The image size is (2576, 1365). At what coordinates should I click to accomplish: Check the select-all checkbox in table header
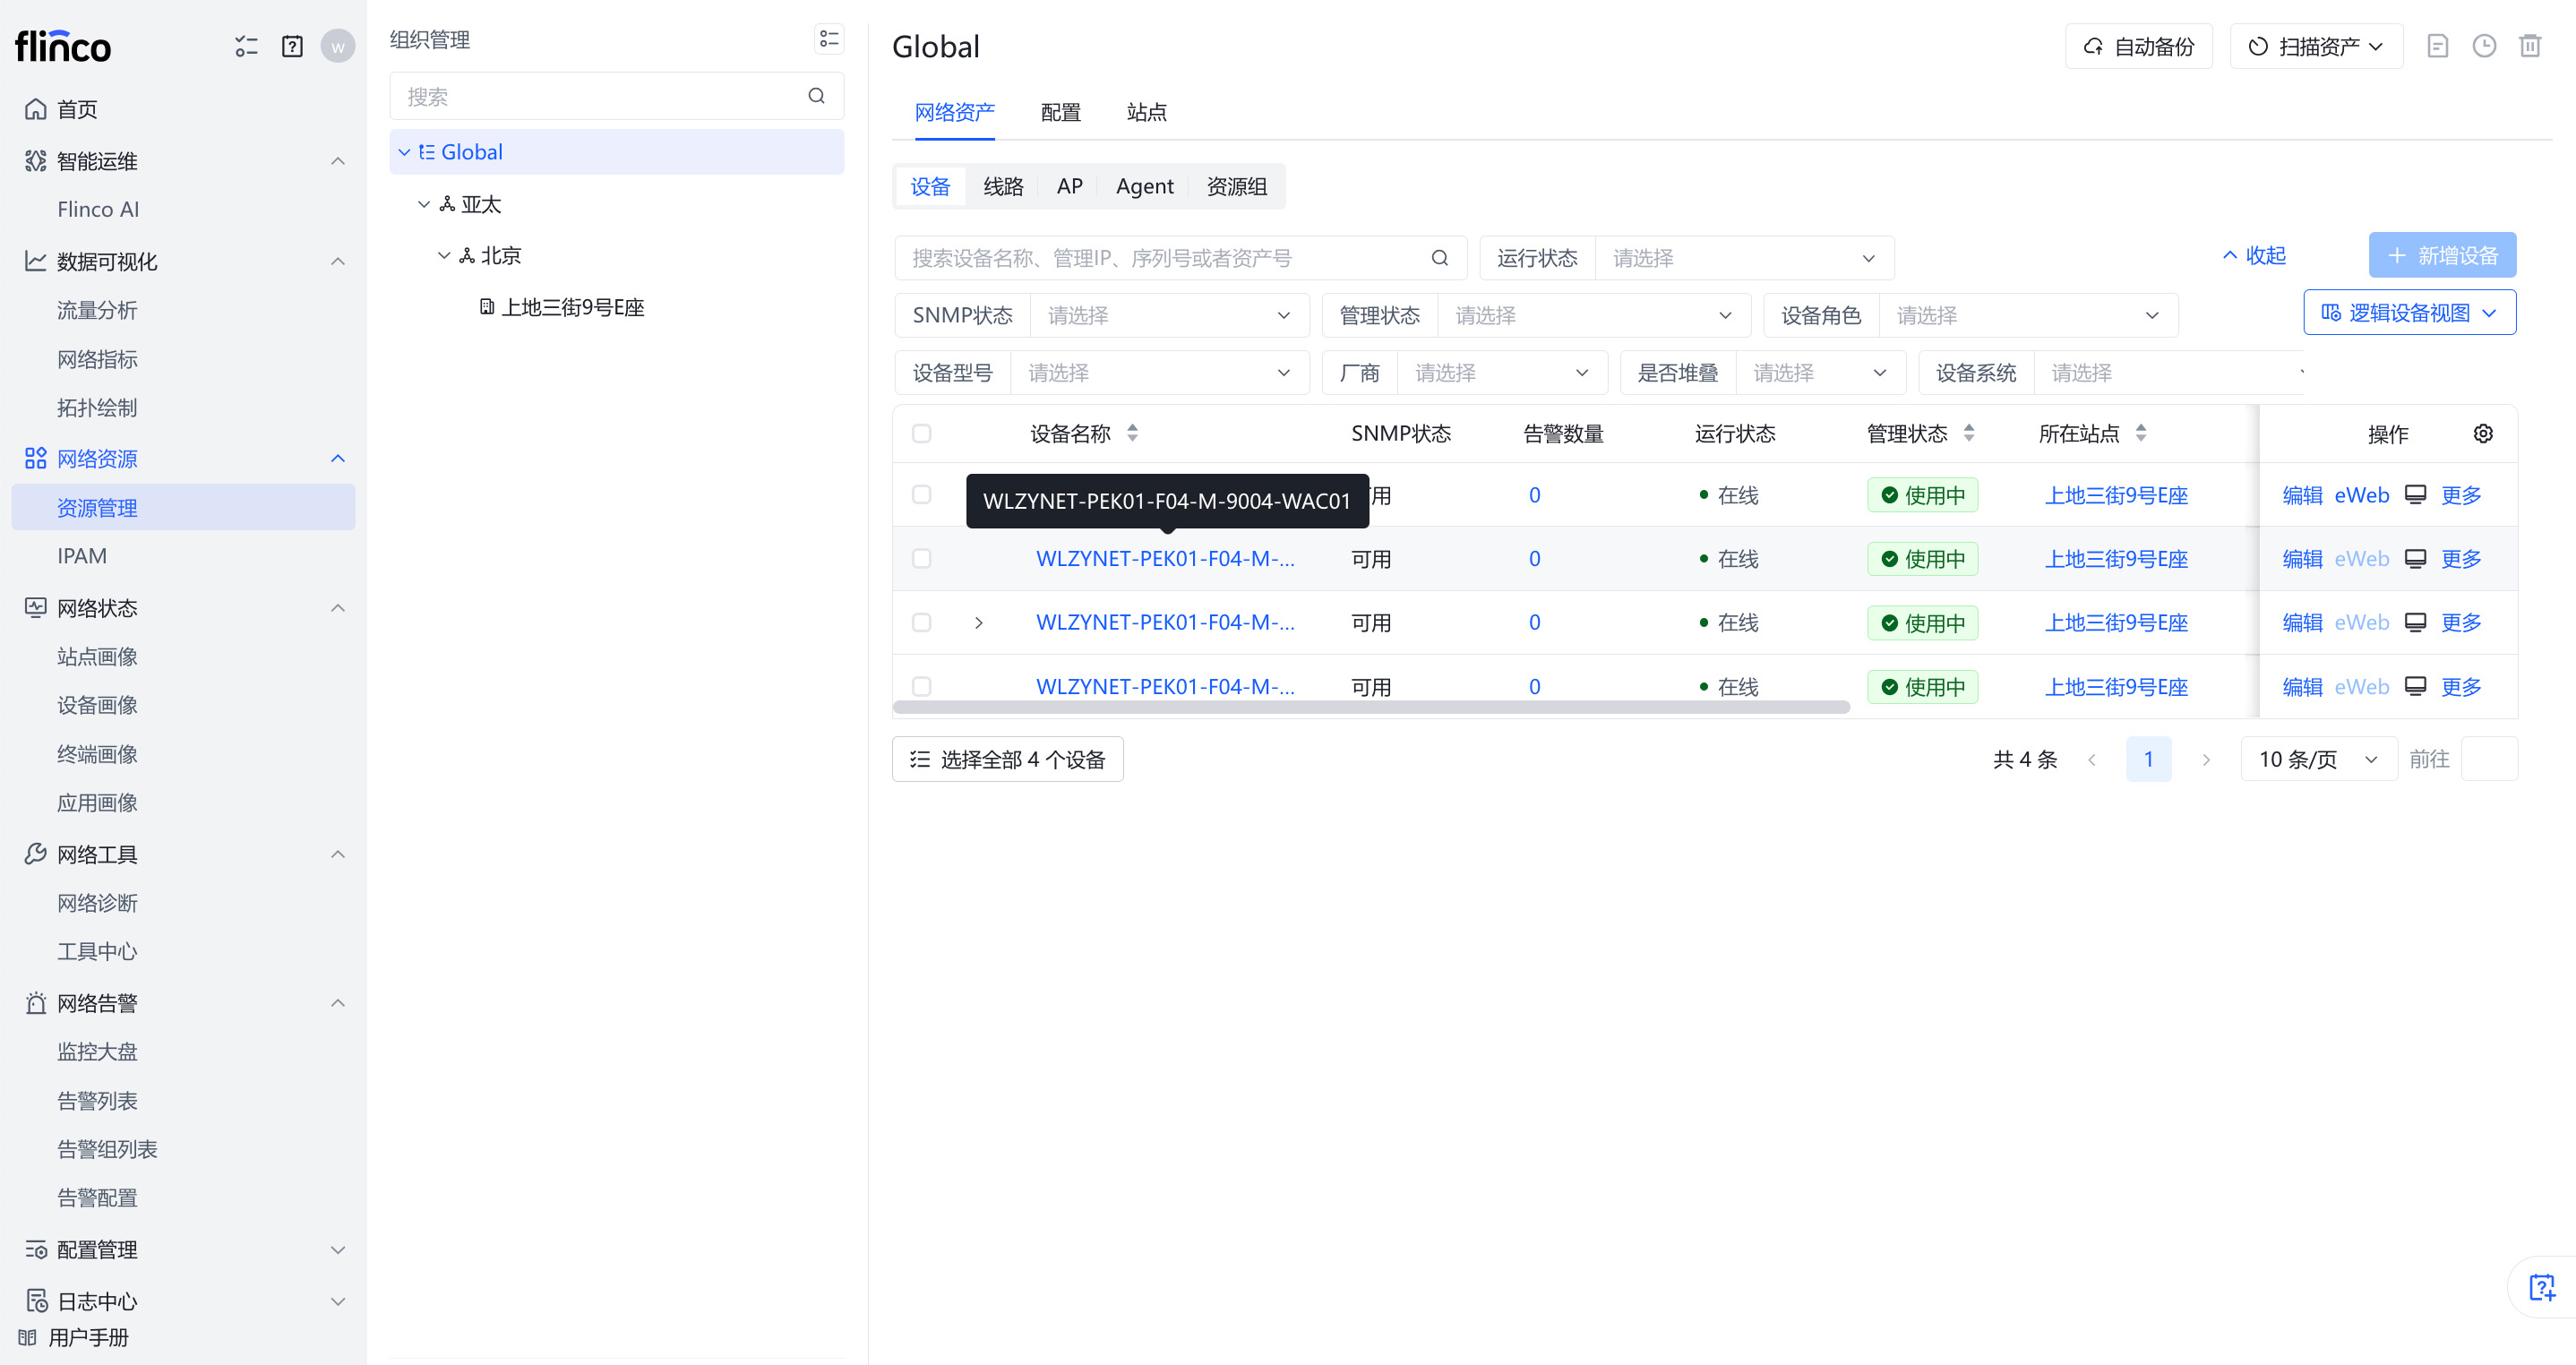[921, 433]
